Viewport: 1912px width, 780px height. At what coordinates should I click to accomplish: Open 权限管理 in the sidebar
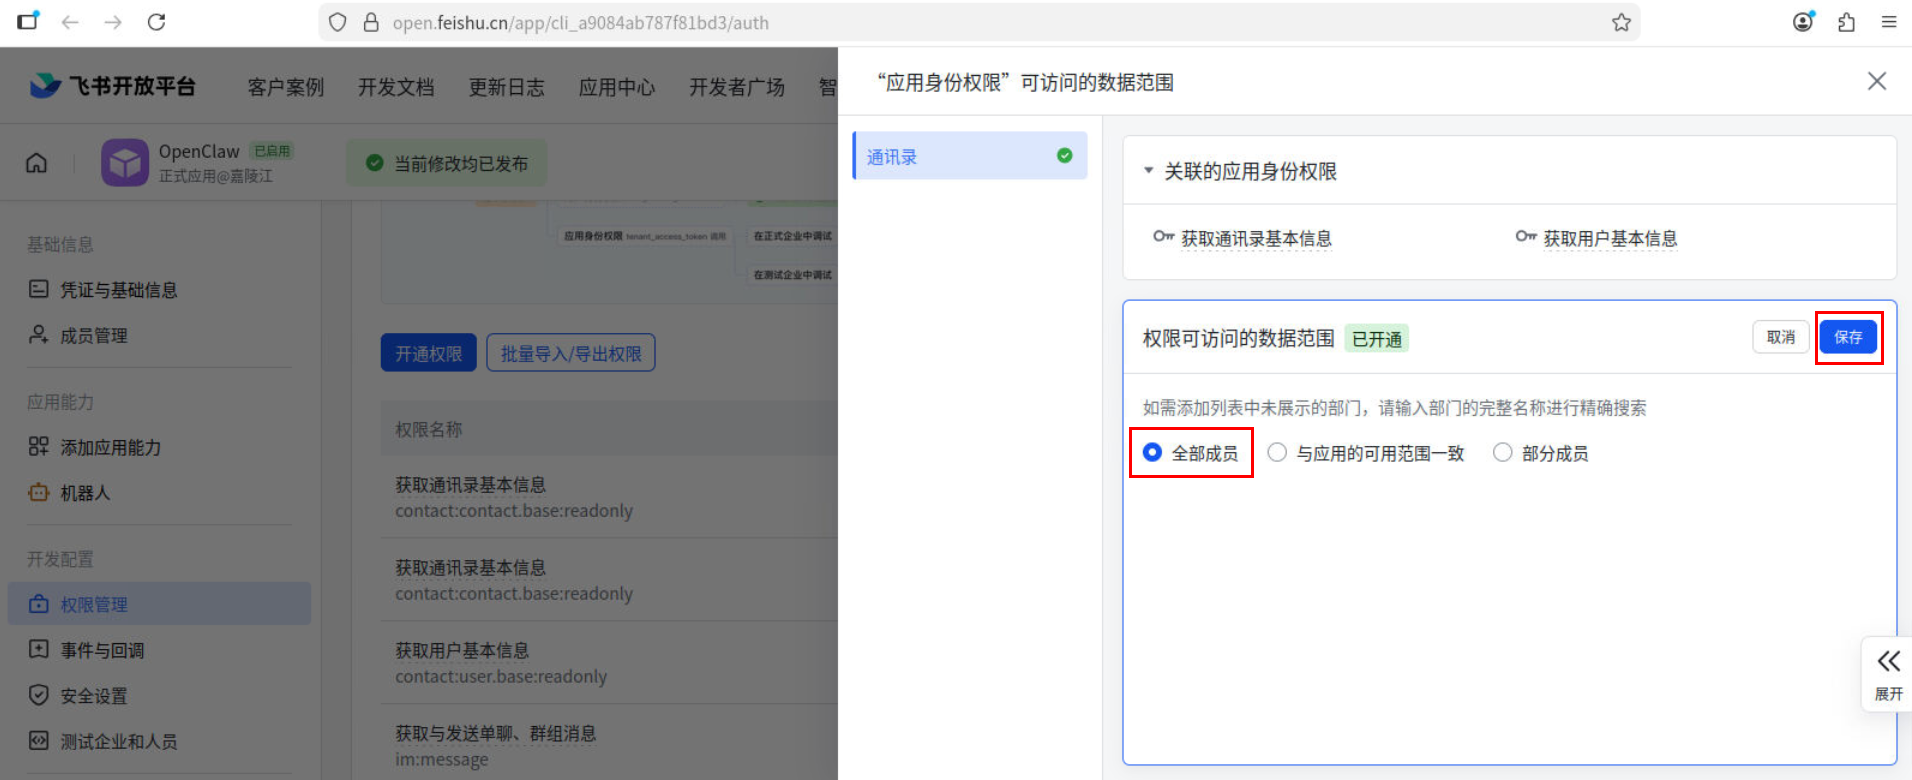point(160,604)
